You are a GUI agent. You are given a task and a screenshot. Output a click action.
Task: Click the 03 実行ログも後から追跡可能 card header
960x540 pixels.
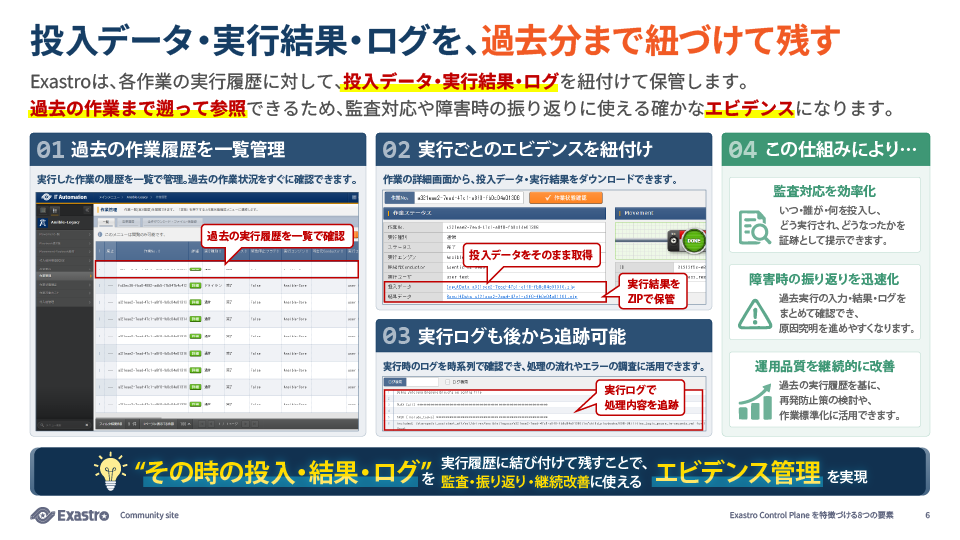[x=544, y=336]
